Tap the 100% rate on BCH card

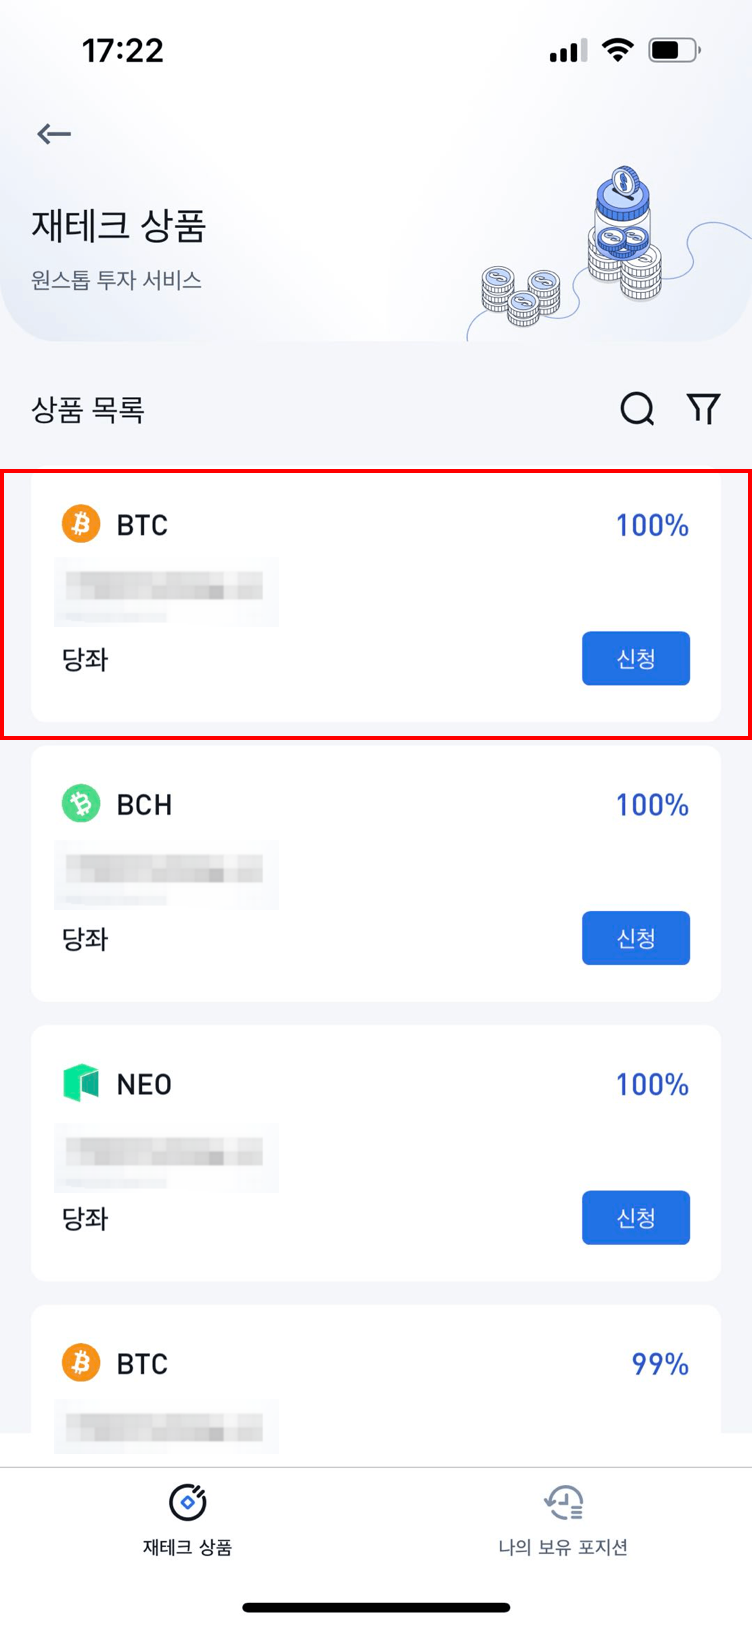pos(652,805)
